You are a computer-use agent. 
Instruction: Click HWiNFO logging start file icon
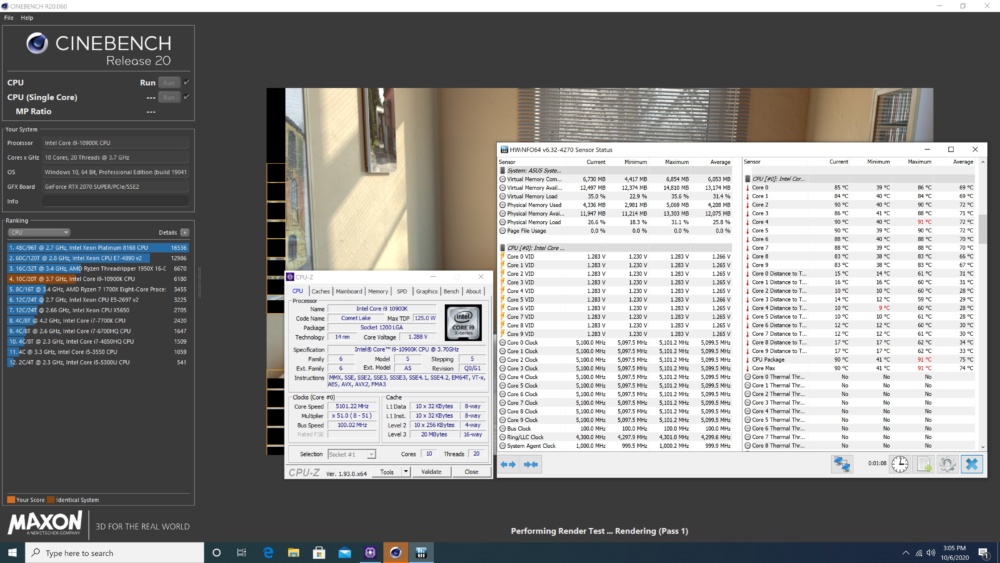pos(924,464)
